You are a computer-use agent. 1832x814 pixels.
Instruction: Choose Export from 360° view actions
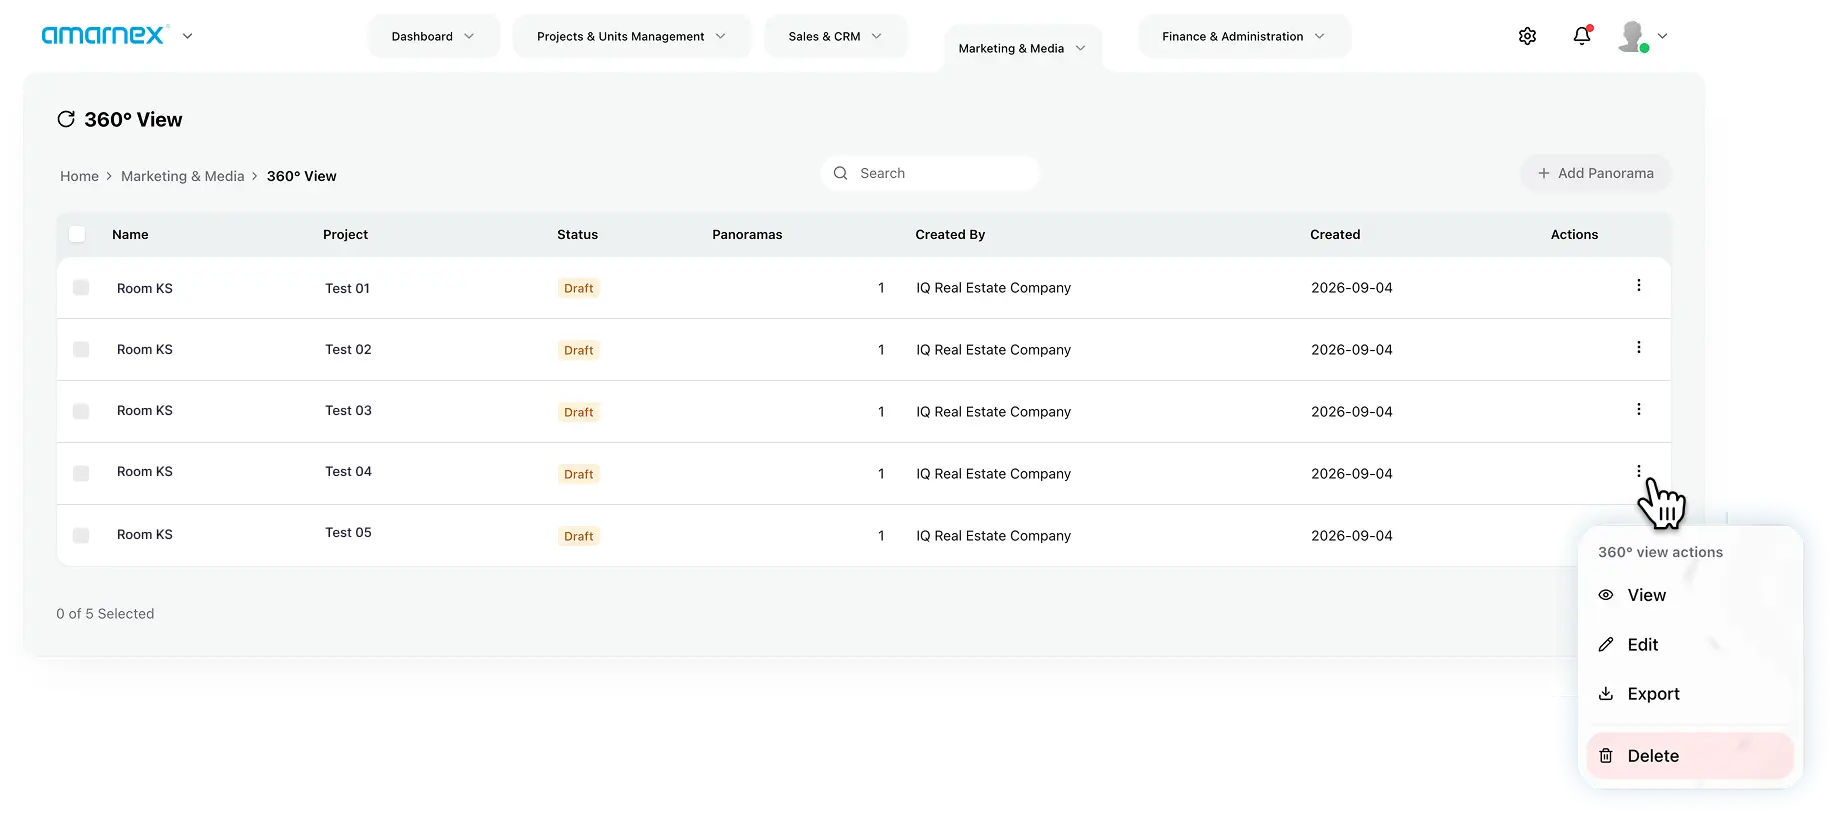pyautogui.click(x=1688, y=694)
